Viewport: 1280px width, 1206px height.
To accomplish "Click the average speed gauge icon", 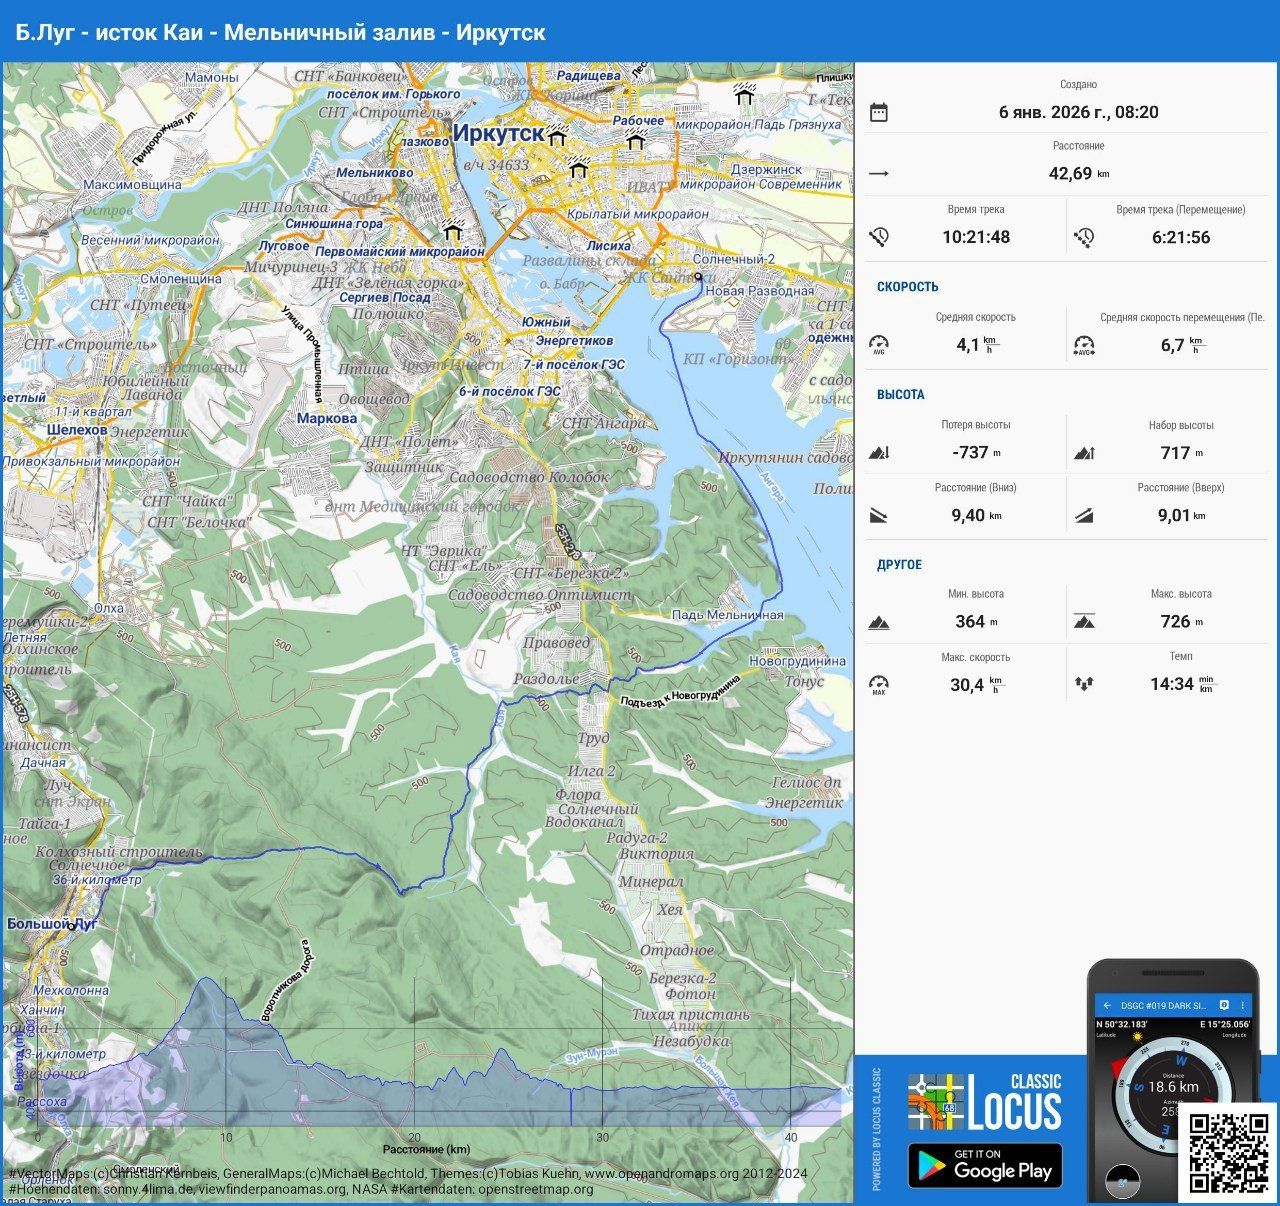I will [879, 345].
